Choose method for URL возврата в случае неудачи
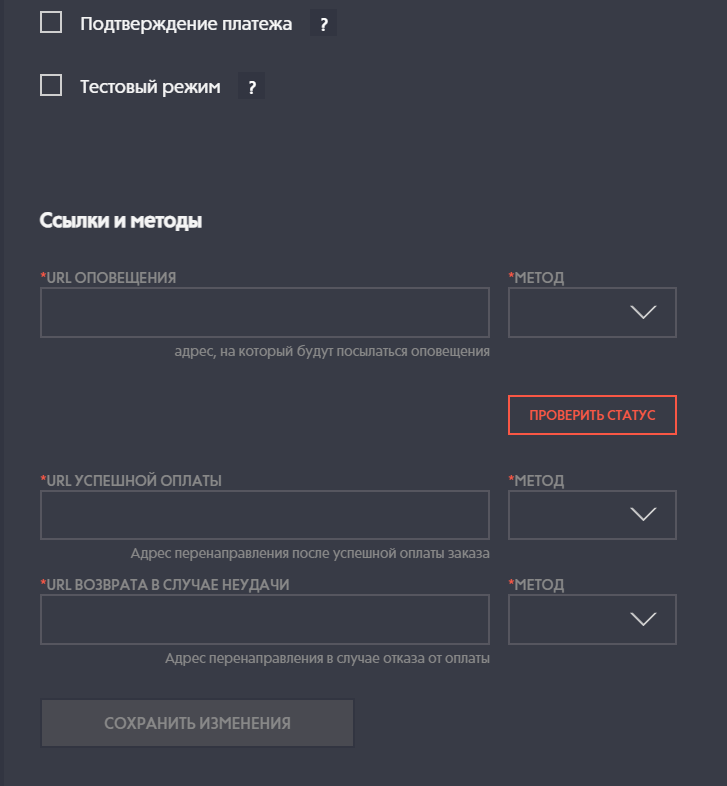This screenshot has width=727, height=786. coord(592,620)
